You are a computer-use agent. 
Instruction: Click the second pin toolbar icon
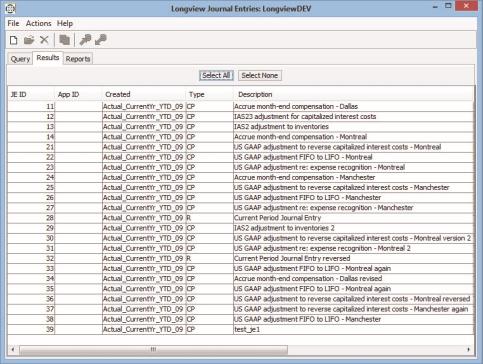[101, 40]
